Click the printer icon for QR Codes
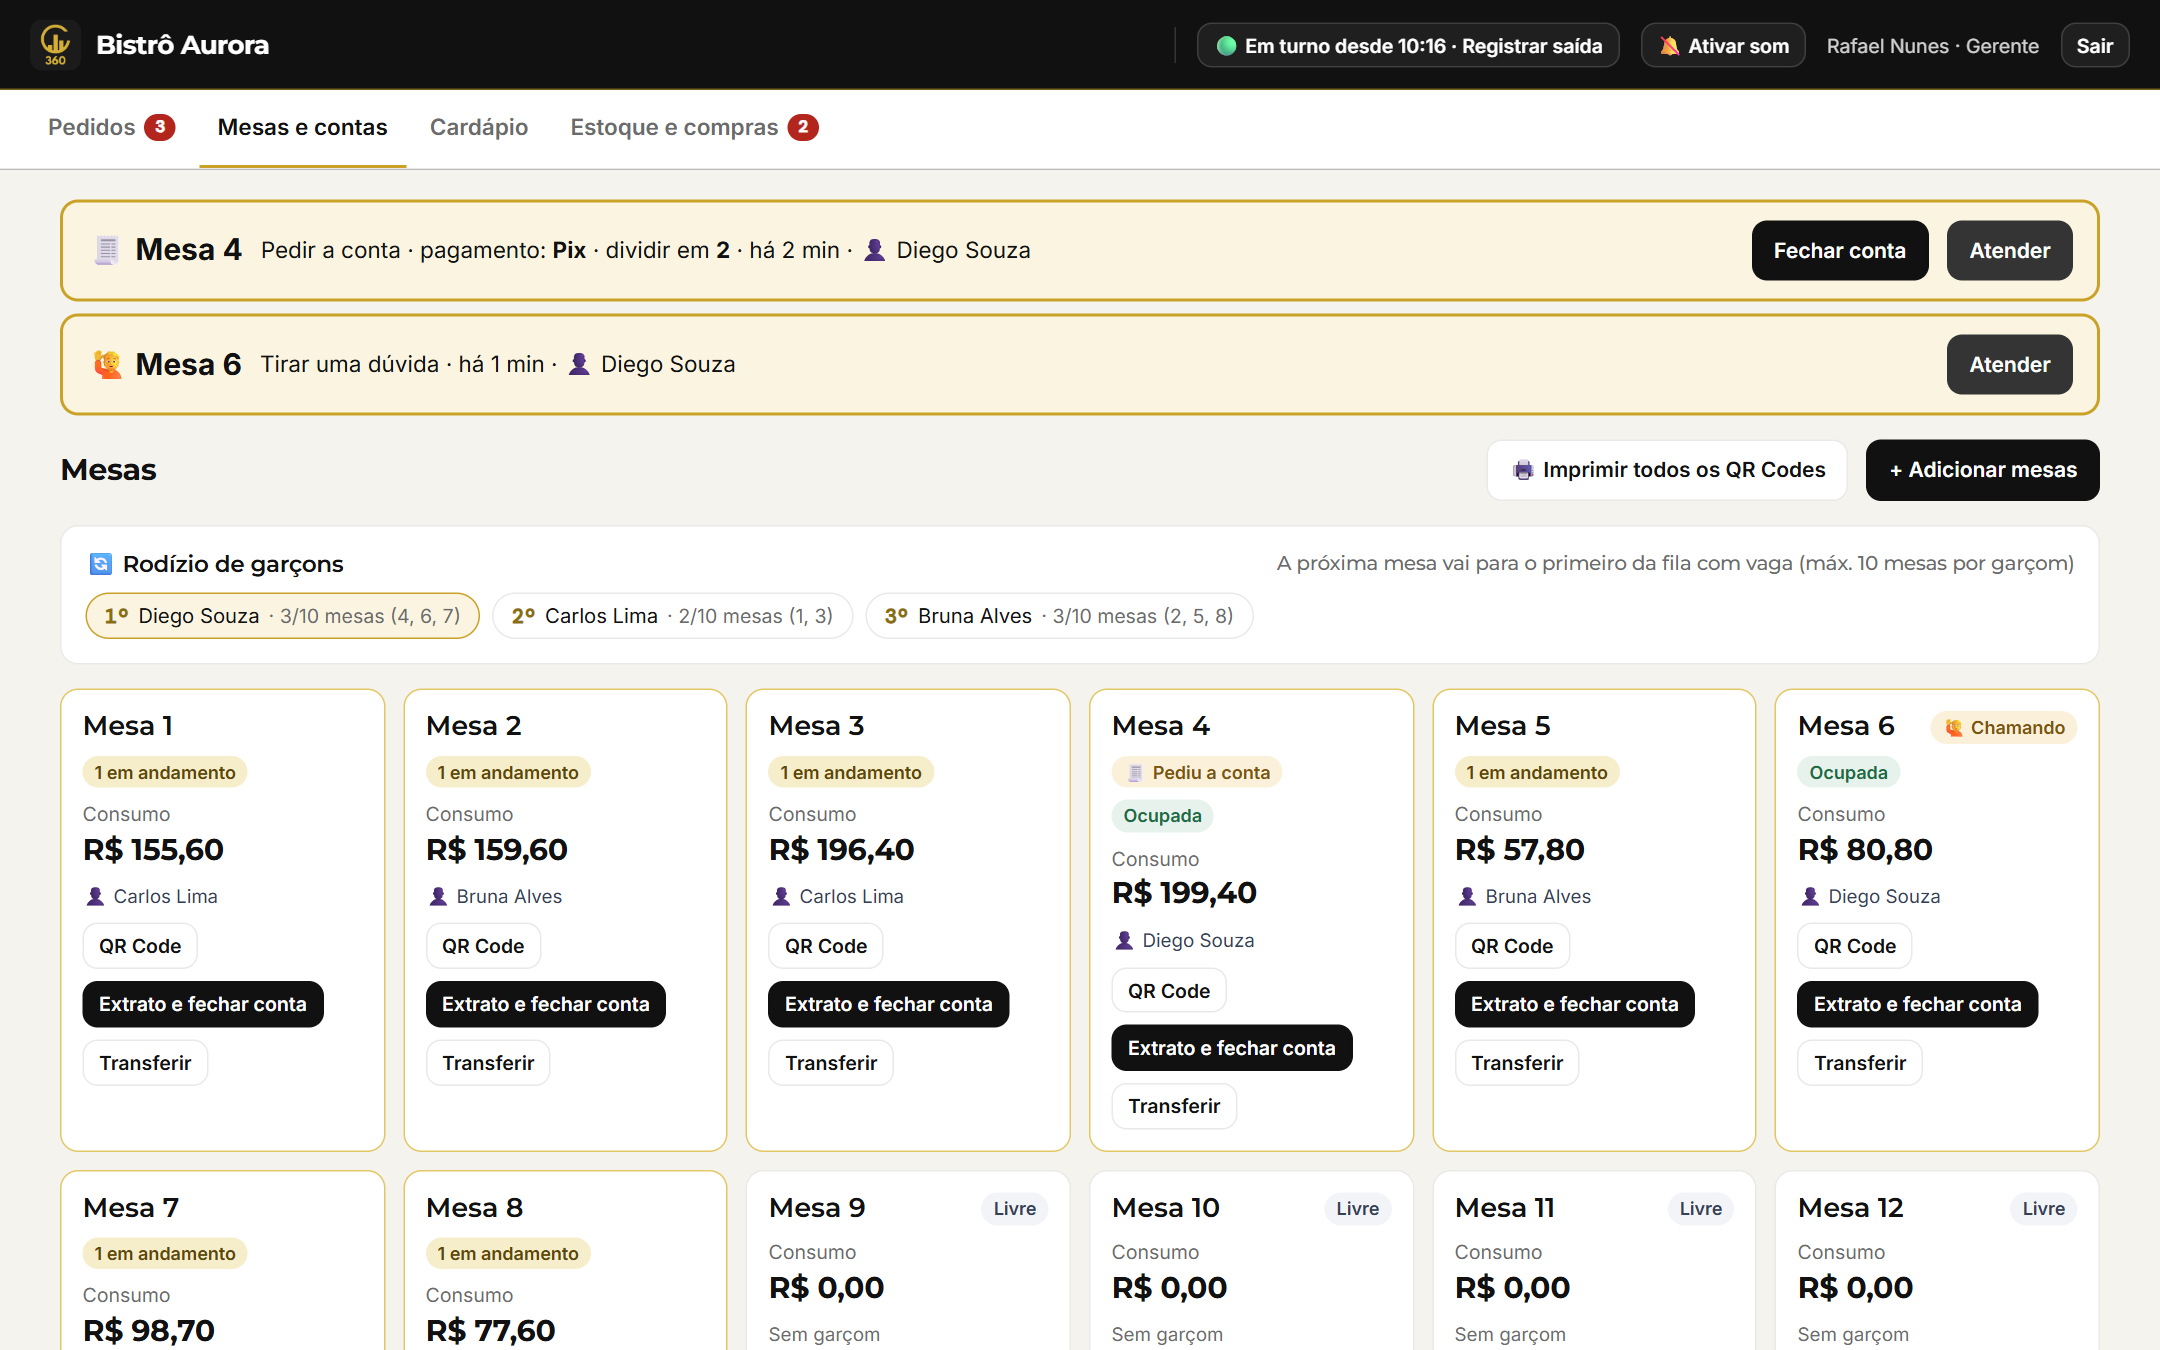The width and height of the screenshot is (2160, 1350). tap(1523, 470)
